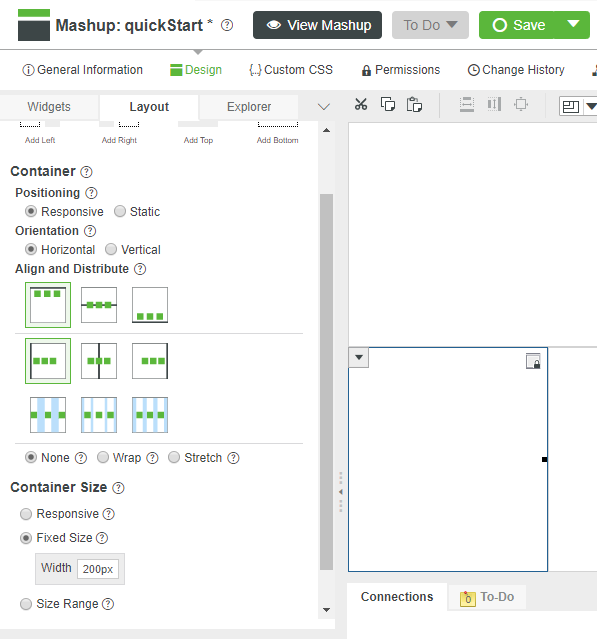
Task: Open the Permissions tab
Action: [401, 70]
